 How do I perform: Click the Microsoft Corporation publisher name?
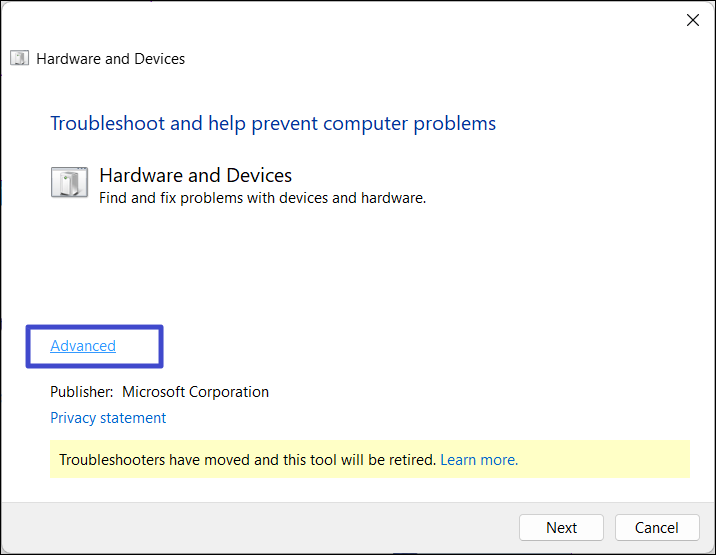click(x=195, y=392)
